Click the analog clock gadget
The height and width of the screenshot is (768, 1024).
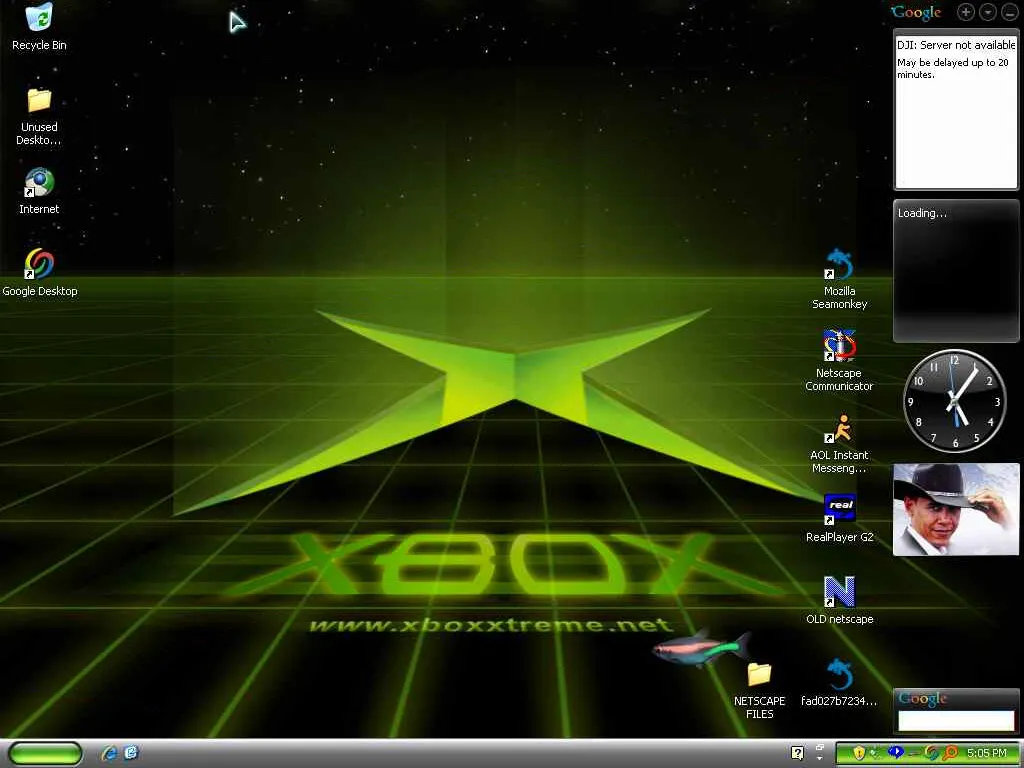click(x=955, y=400)
